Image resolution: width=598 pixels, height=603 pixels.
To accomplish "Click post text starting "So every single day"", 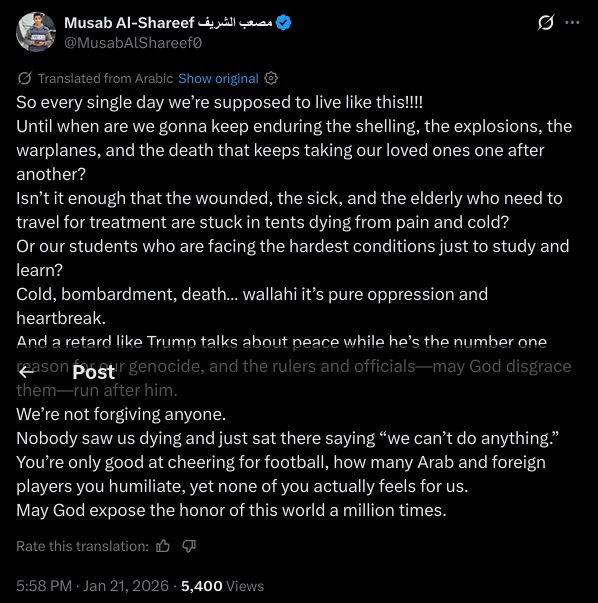I will pyautogui.click(x=220, y=102).
